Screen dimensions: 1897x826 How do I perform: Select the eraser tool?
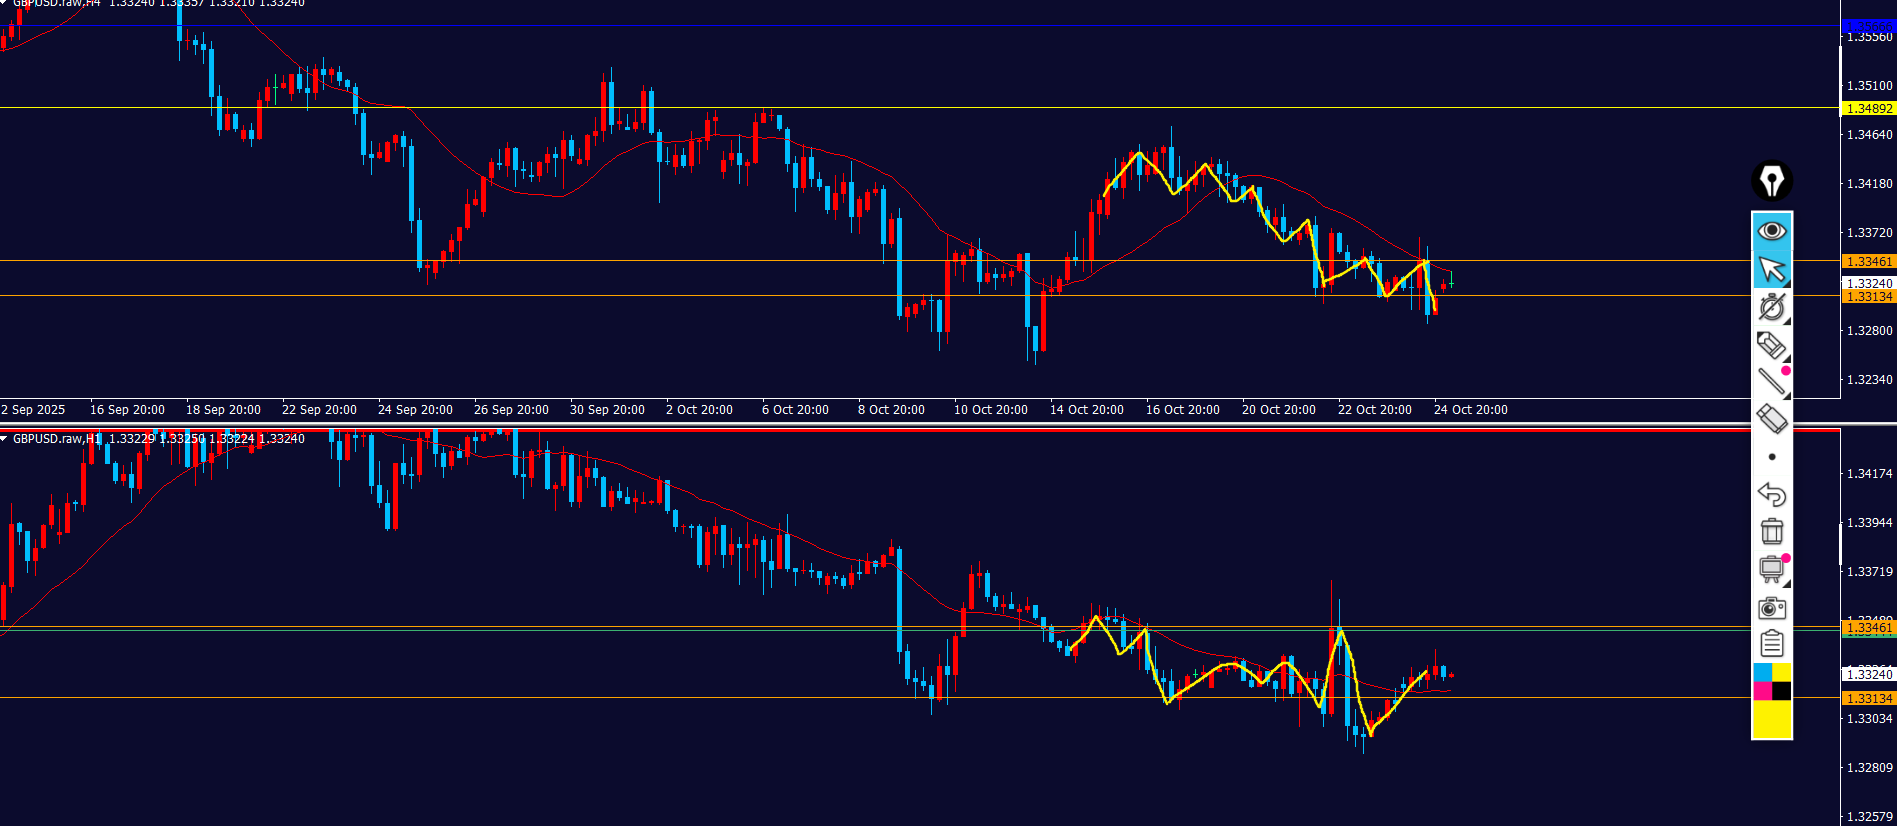tap(1771, 419)
